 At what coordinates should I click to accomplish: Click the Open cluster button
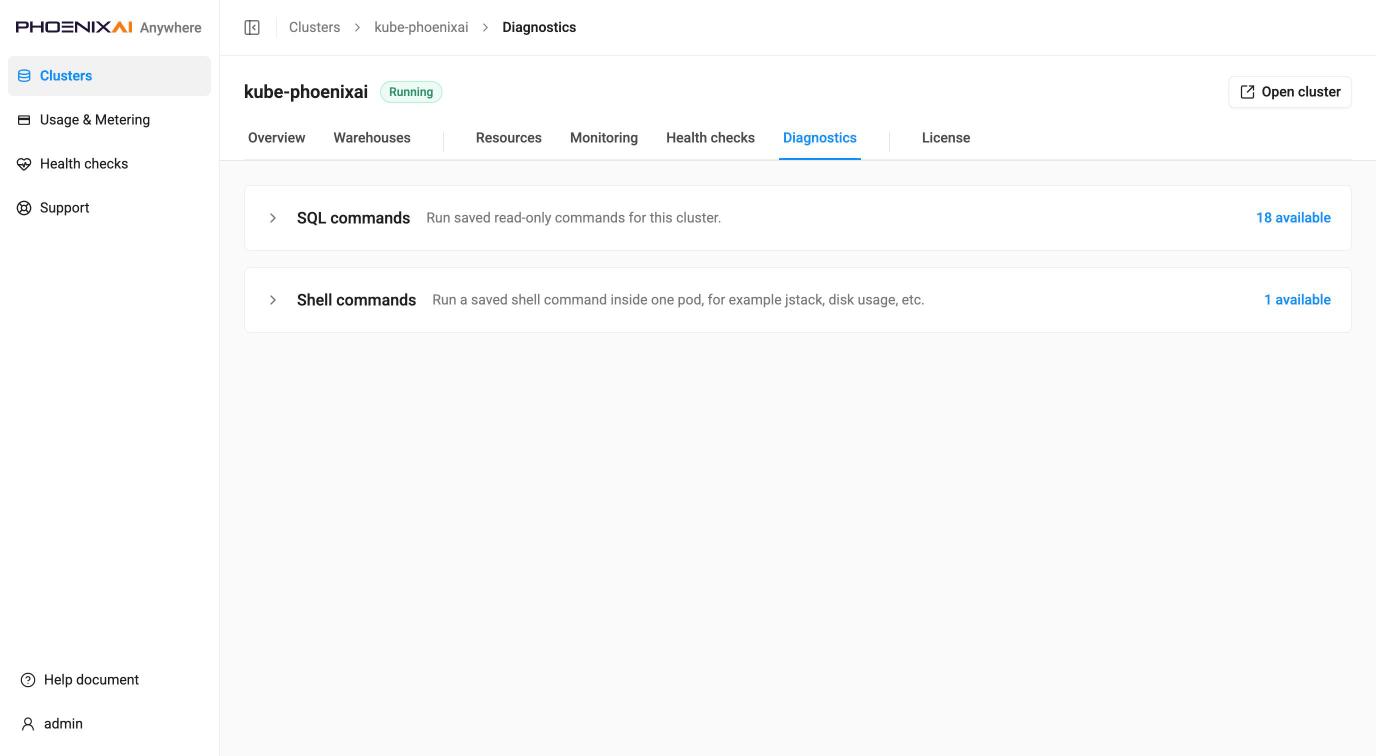point(1290,92)
